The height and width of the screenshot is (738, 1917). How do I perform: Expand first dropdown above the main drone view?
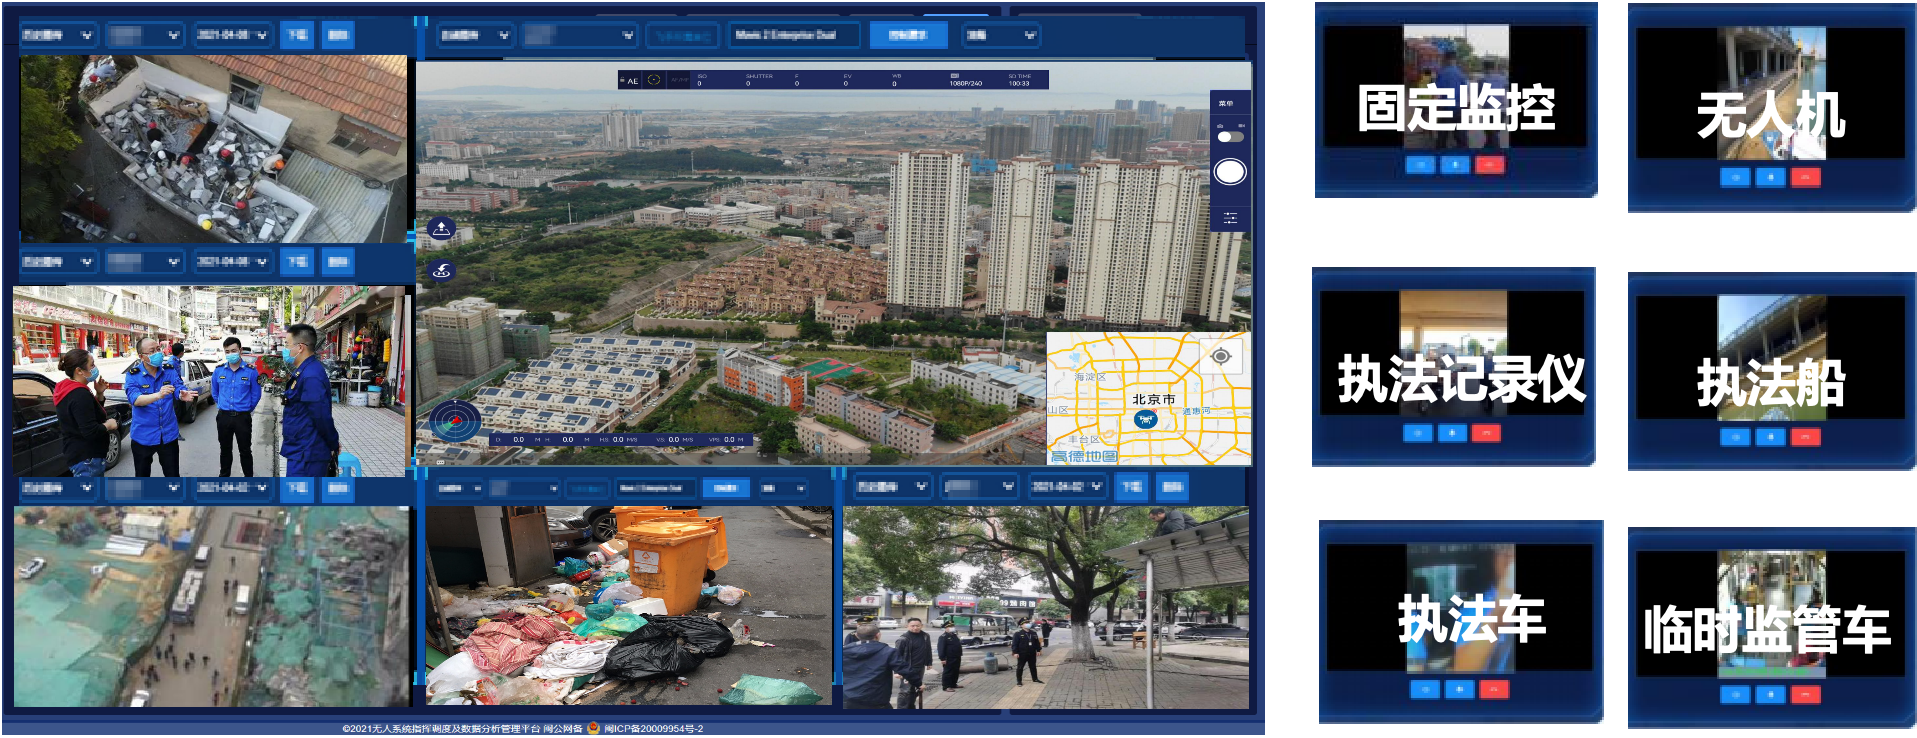(475, 35)
